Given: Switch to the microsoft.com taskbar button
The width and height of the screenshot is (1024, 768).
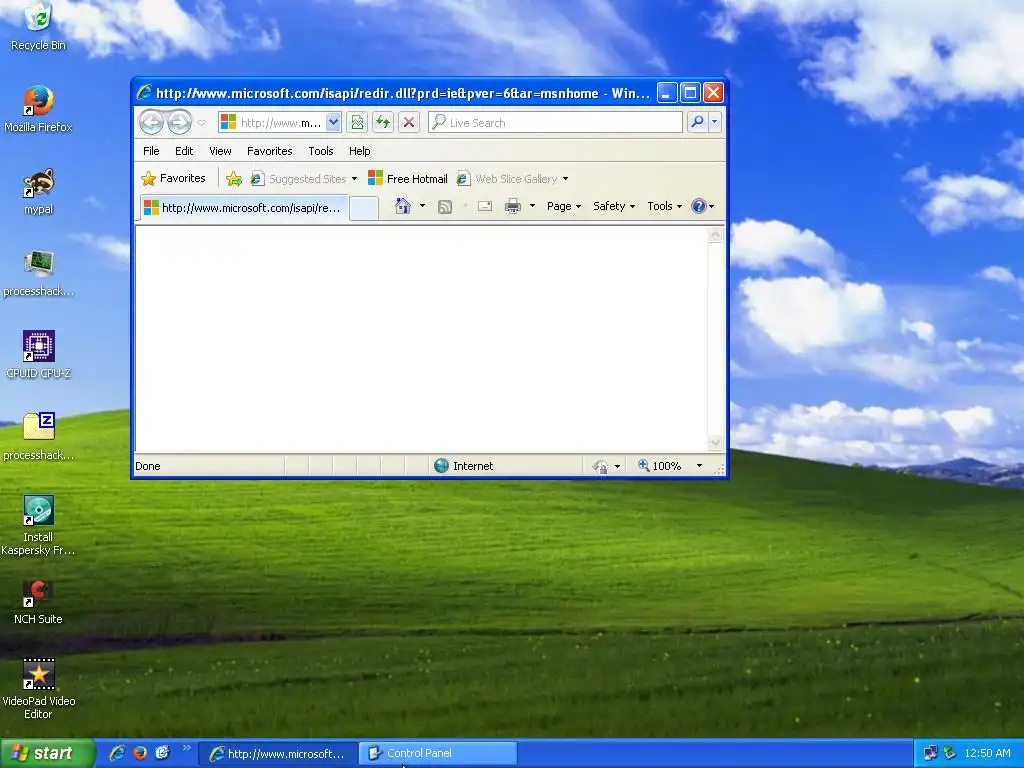Looking at the screenshot, I should (277, 754).
